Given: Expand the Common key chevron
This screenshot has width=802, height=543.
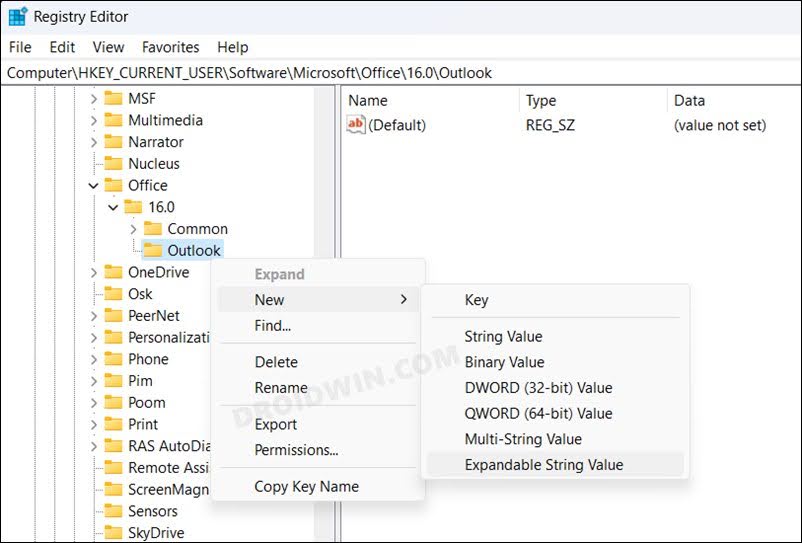Looking at the screenshot, I should [133, 229].
